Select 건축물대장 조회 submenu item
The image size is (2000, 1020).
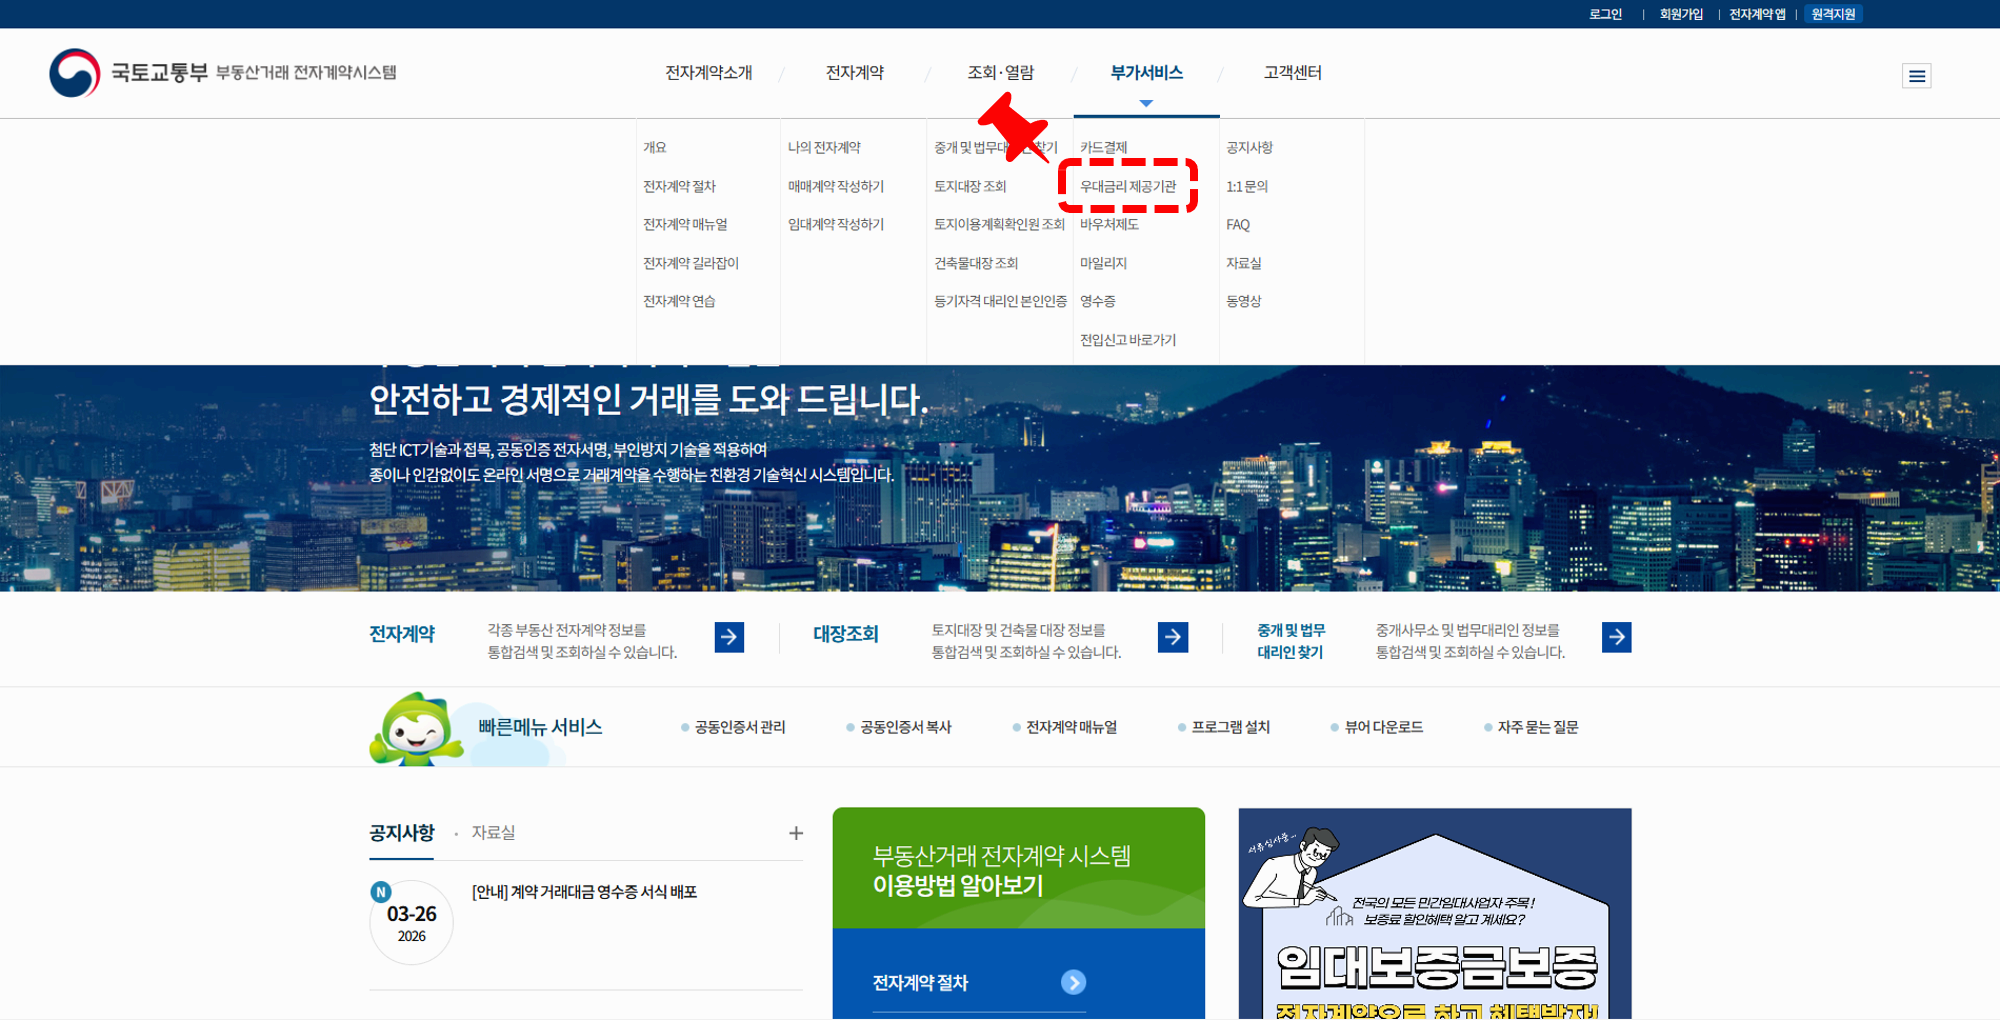click(x=976, y=263)
